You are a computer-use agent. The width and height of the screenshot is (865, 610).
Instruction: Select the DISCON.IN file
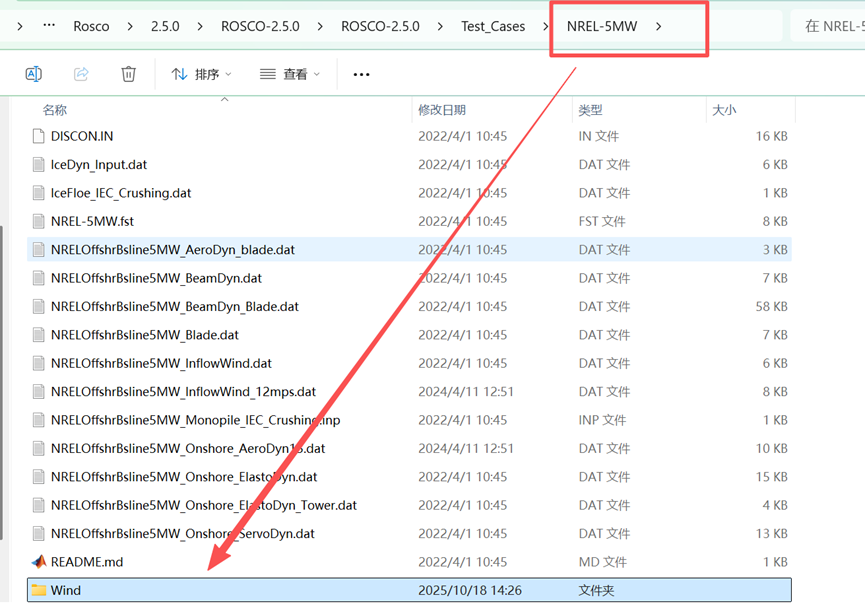point(79,135)
